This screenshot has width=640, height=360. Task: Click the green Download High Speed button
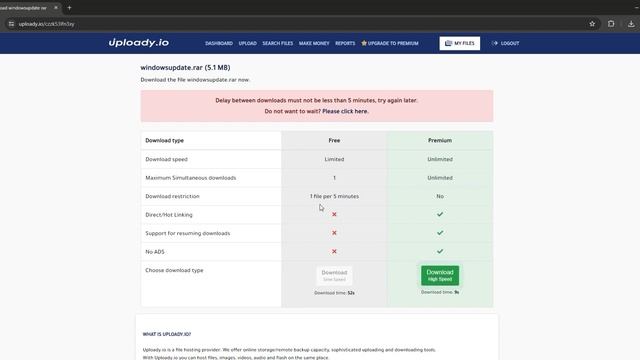point(440,276)
